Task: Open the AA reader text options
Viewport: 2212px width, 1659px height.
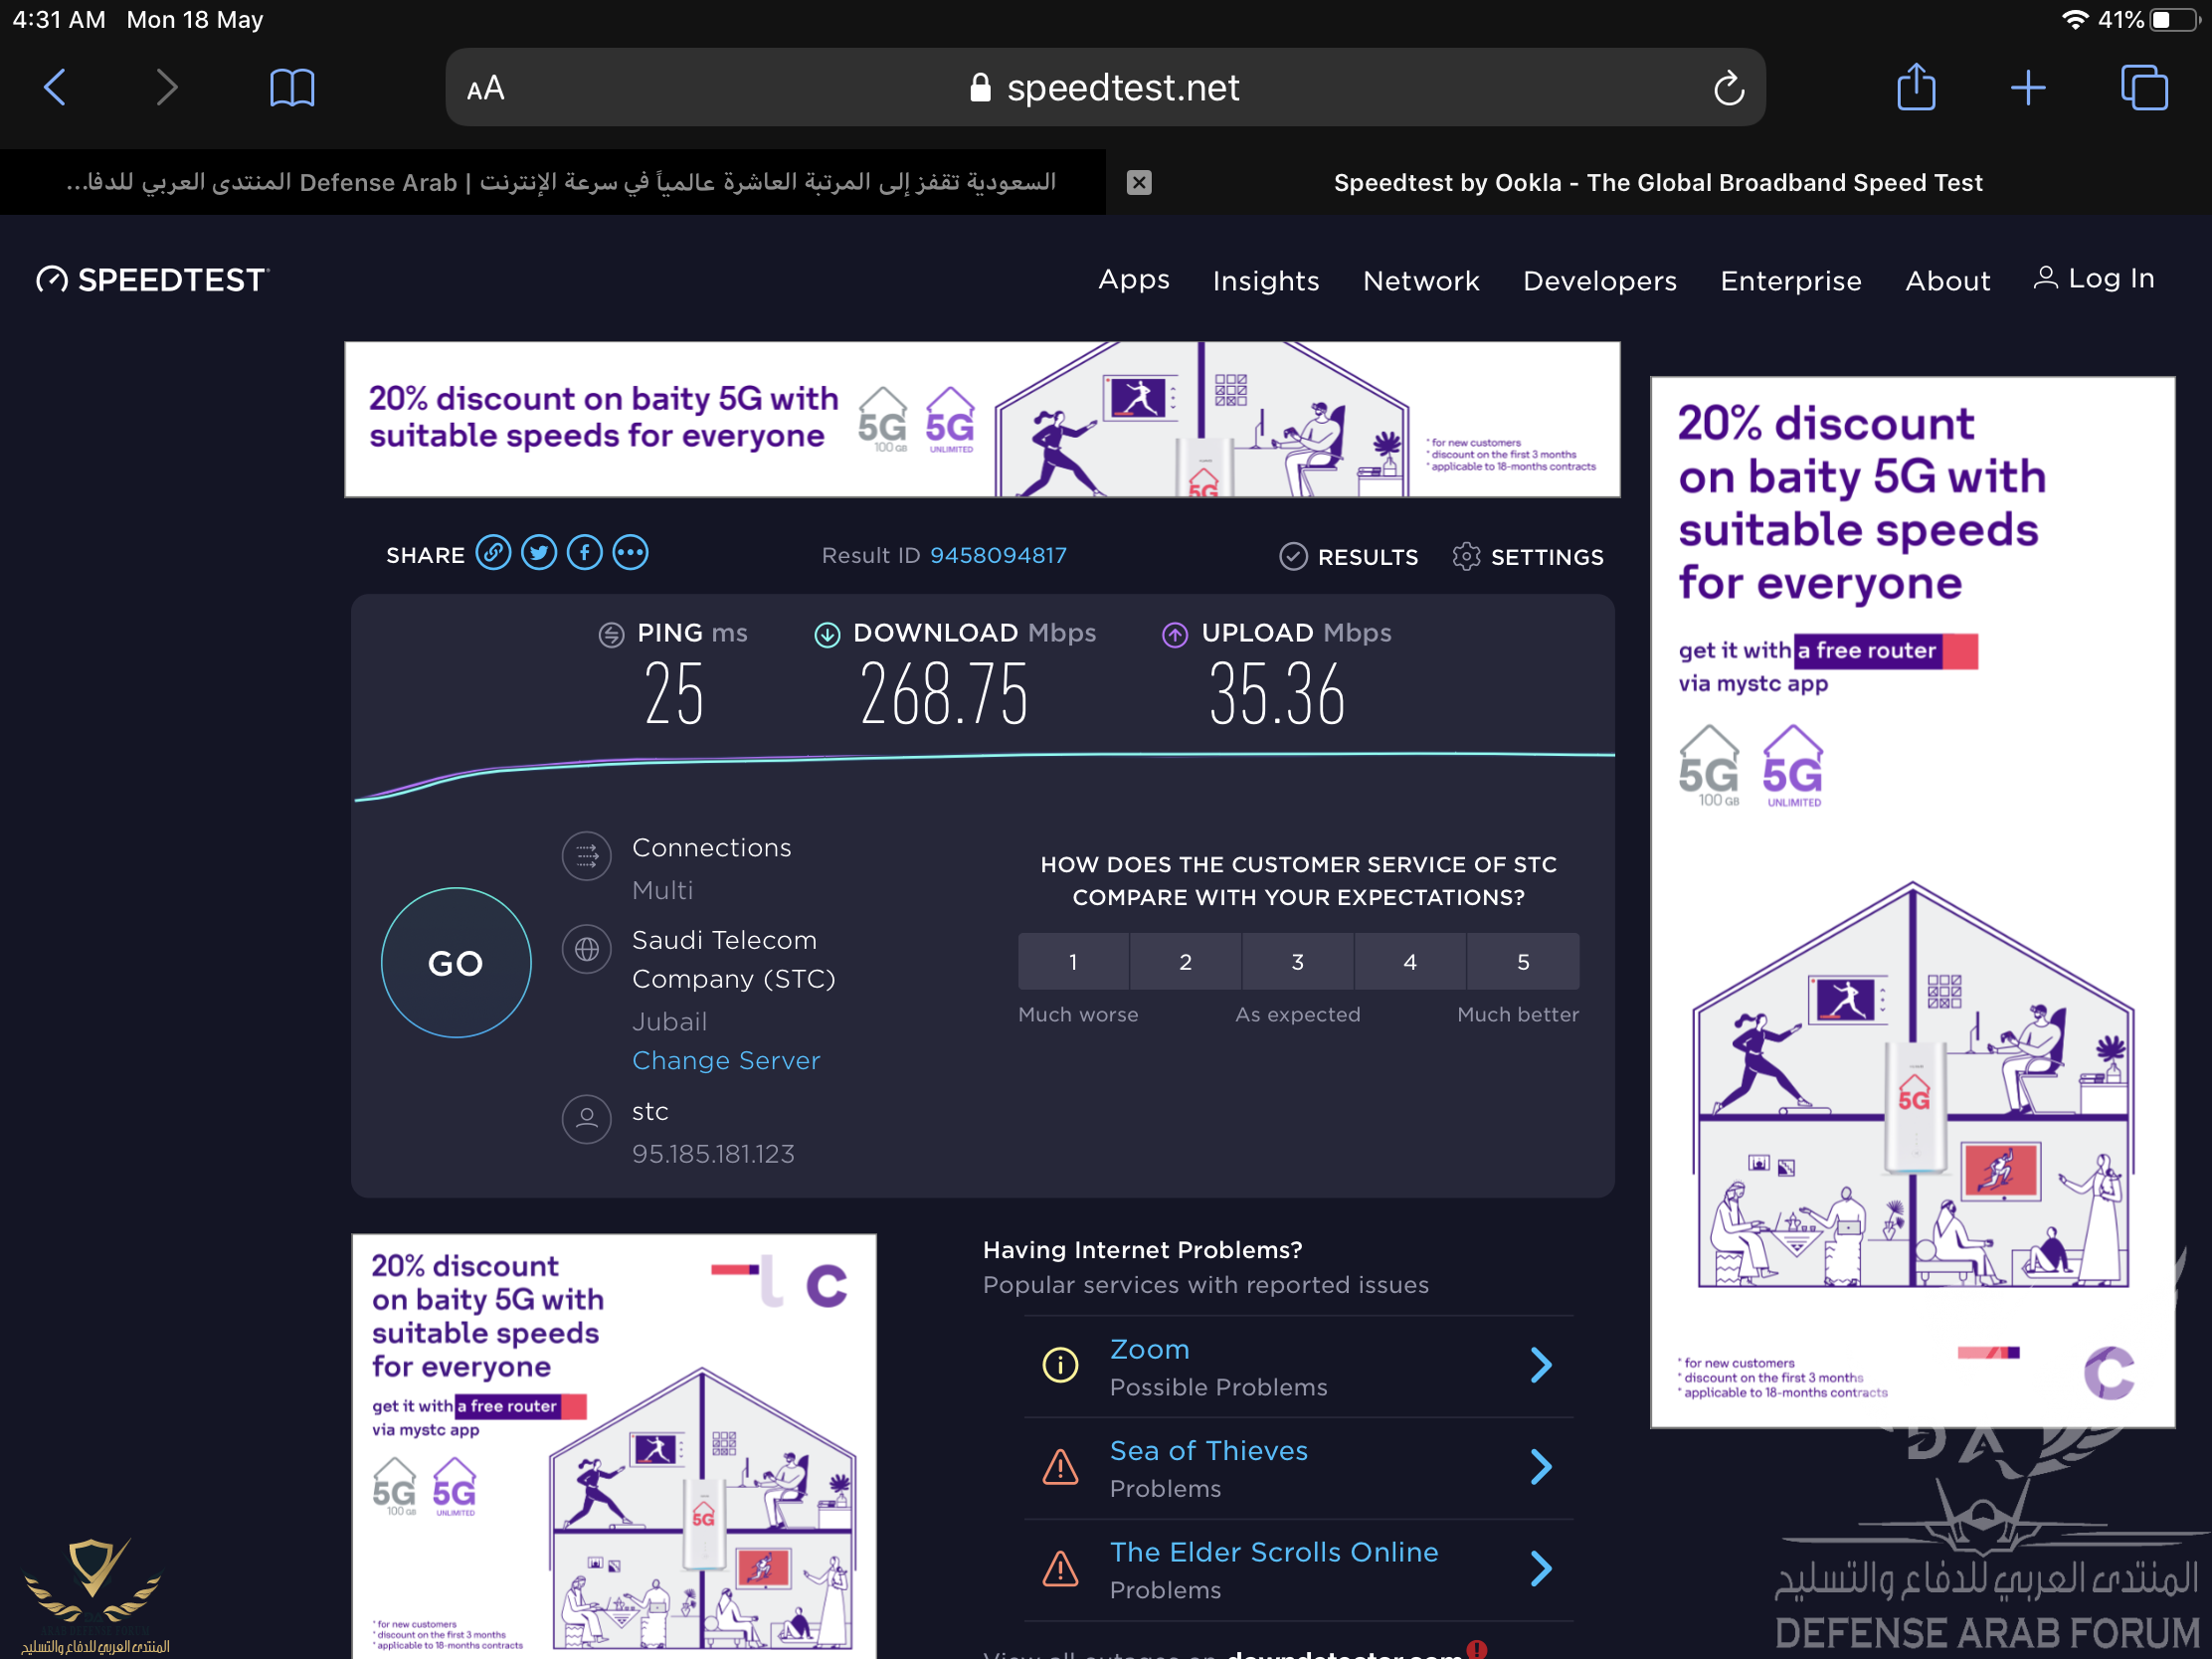Action: [486, 89]
